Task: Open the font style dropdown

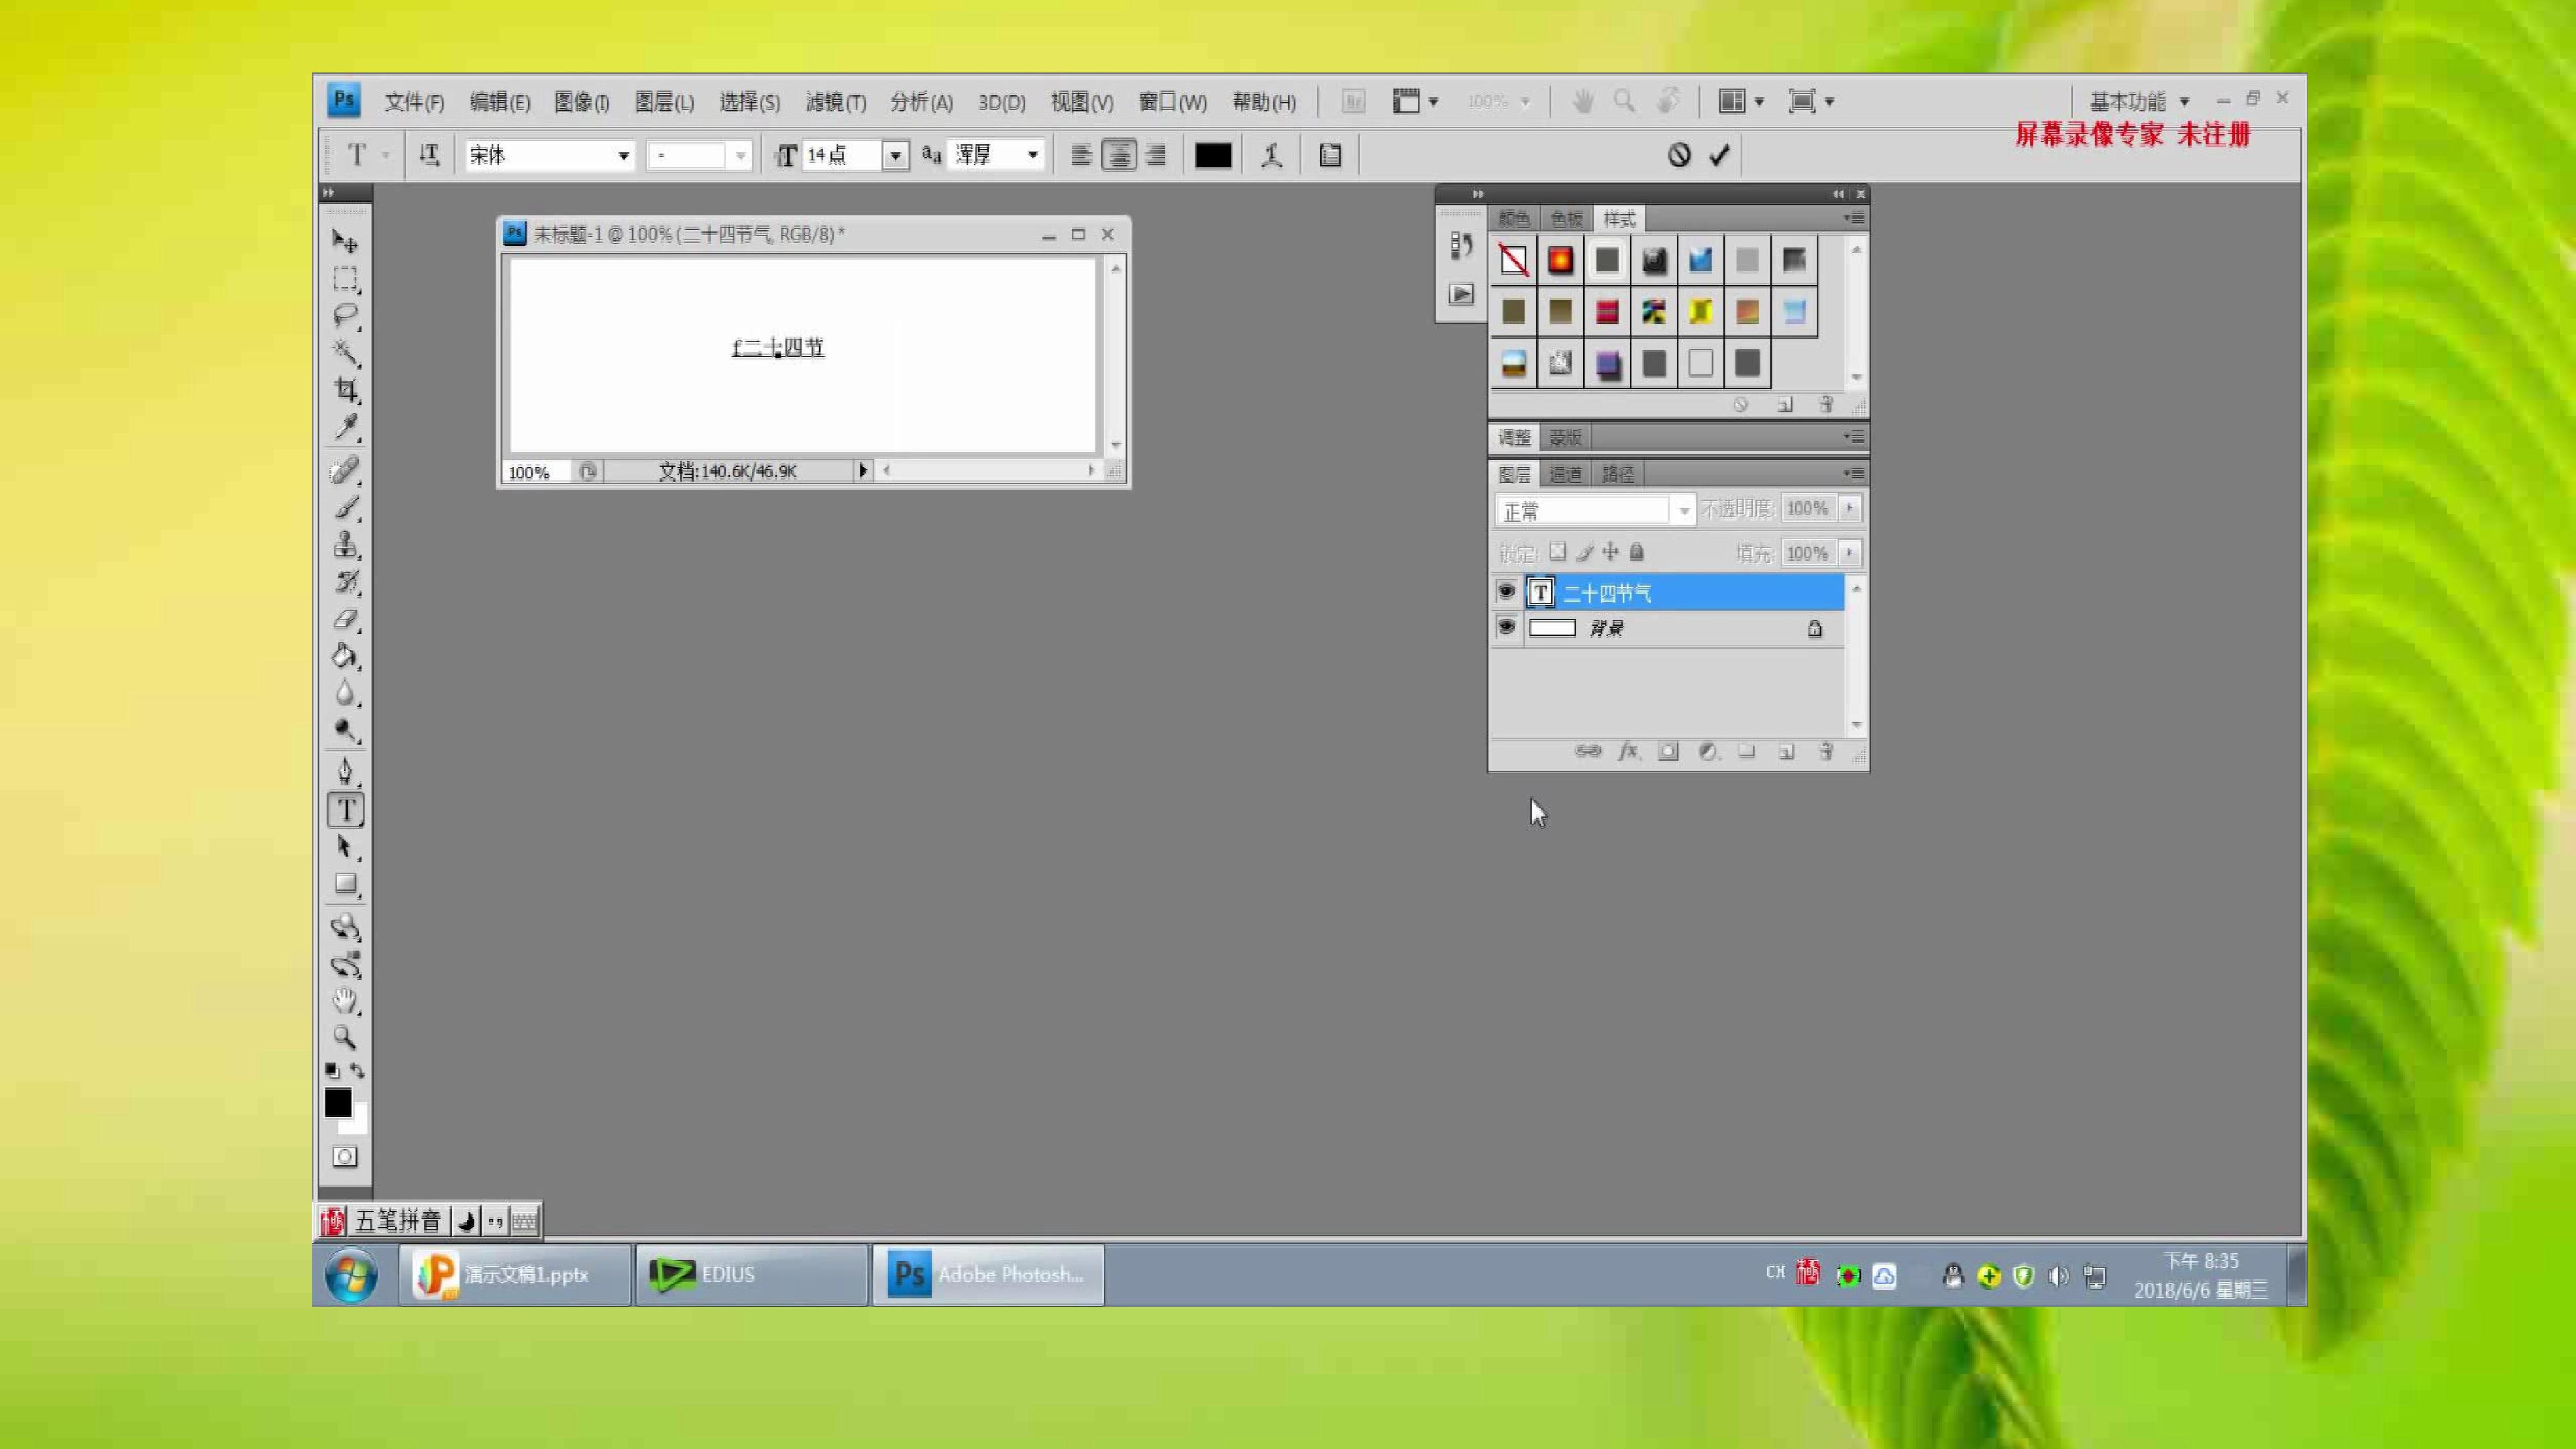Action: tap(740, 155)
